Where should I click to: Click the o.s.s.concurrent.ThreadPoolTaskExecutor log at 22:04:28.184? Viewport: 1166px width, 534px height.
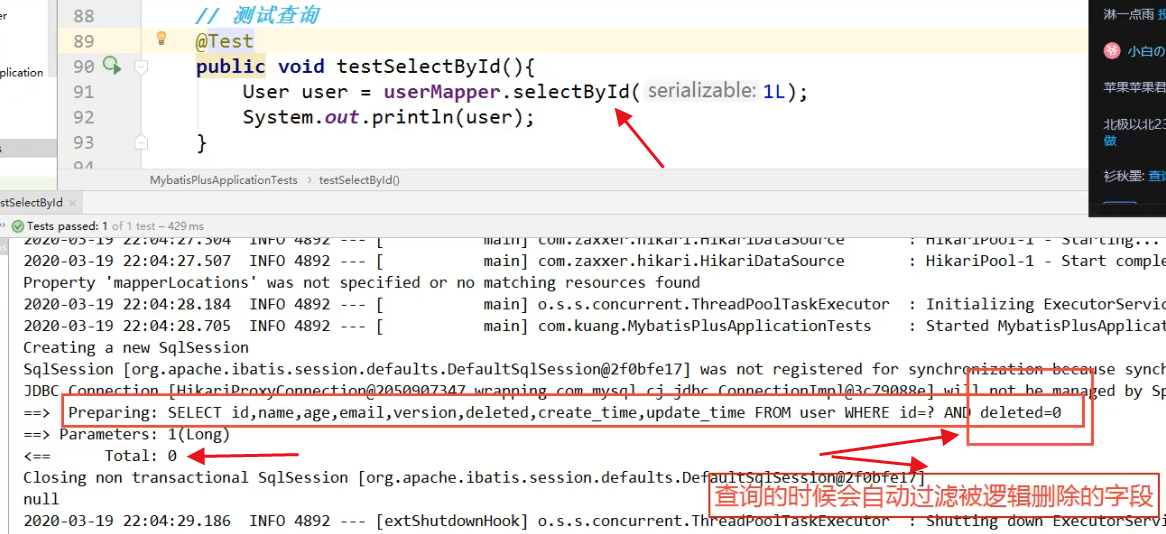[x=594, y=304]
